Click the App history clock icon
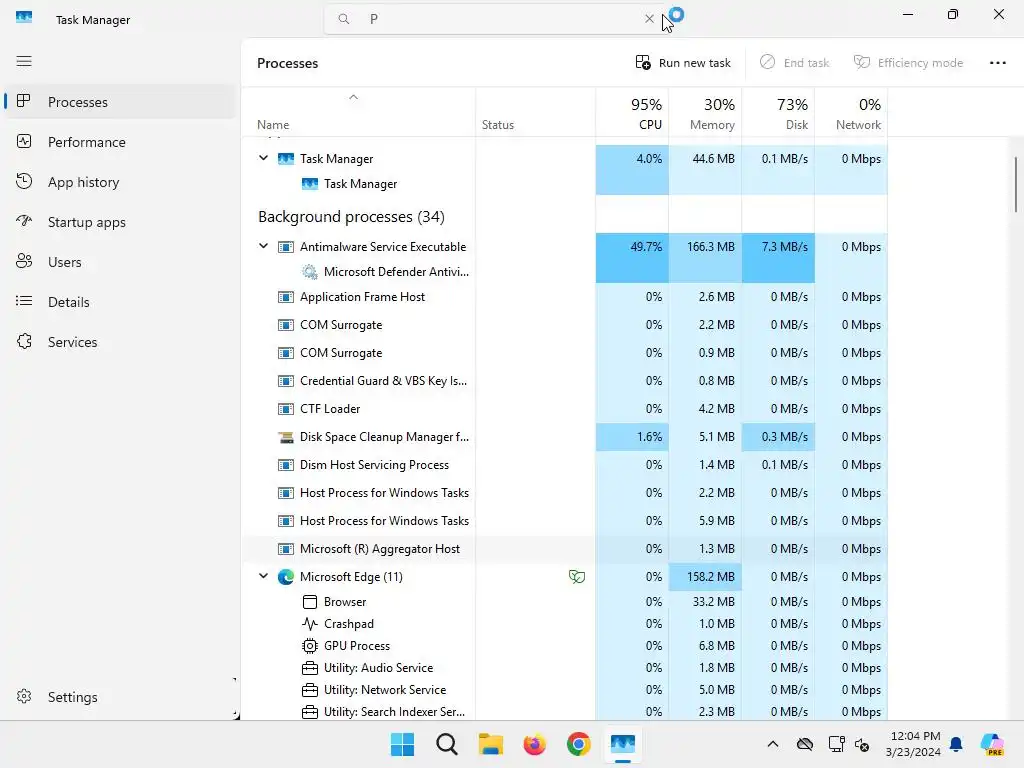Screen dimensions: 1024x768 point(24,182)
